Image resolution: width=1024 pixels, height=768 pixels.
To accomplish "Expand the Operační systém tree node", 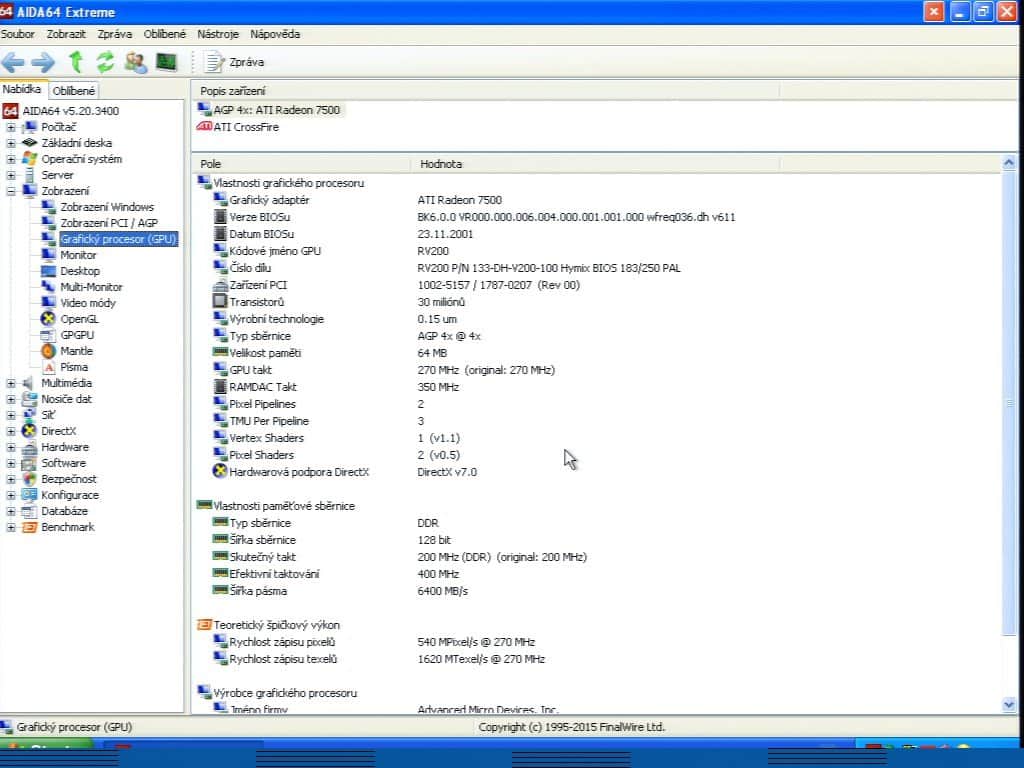I will [x=10, y=159].
